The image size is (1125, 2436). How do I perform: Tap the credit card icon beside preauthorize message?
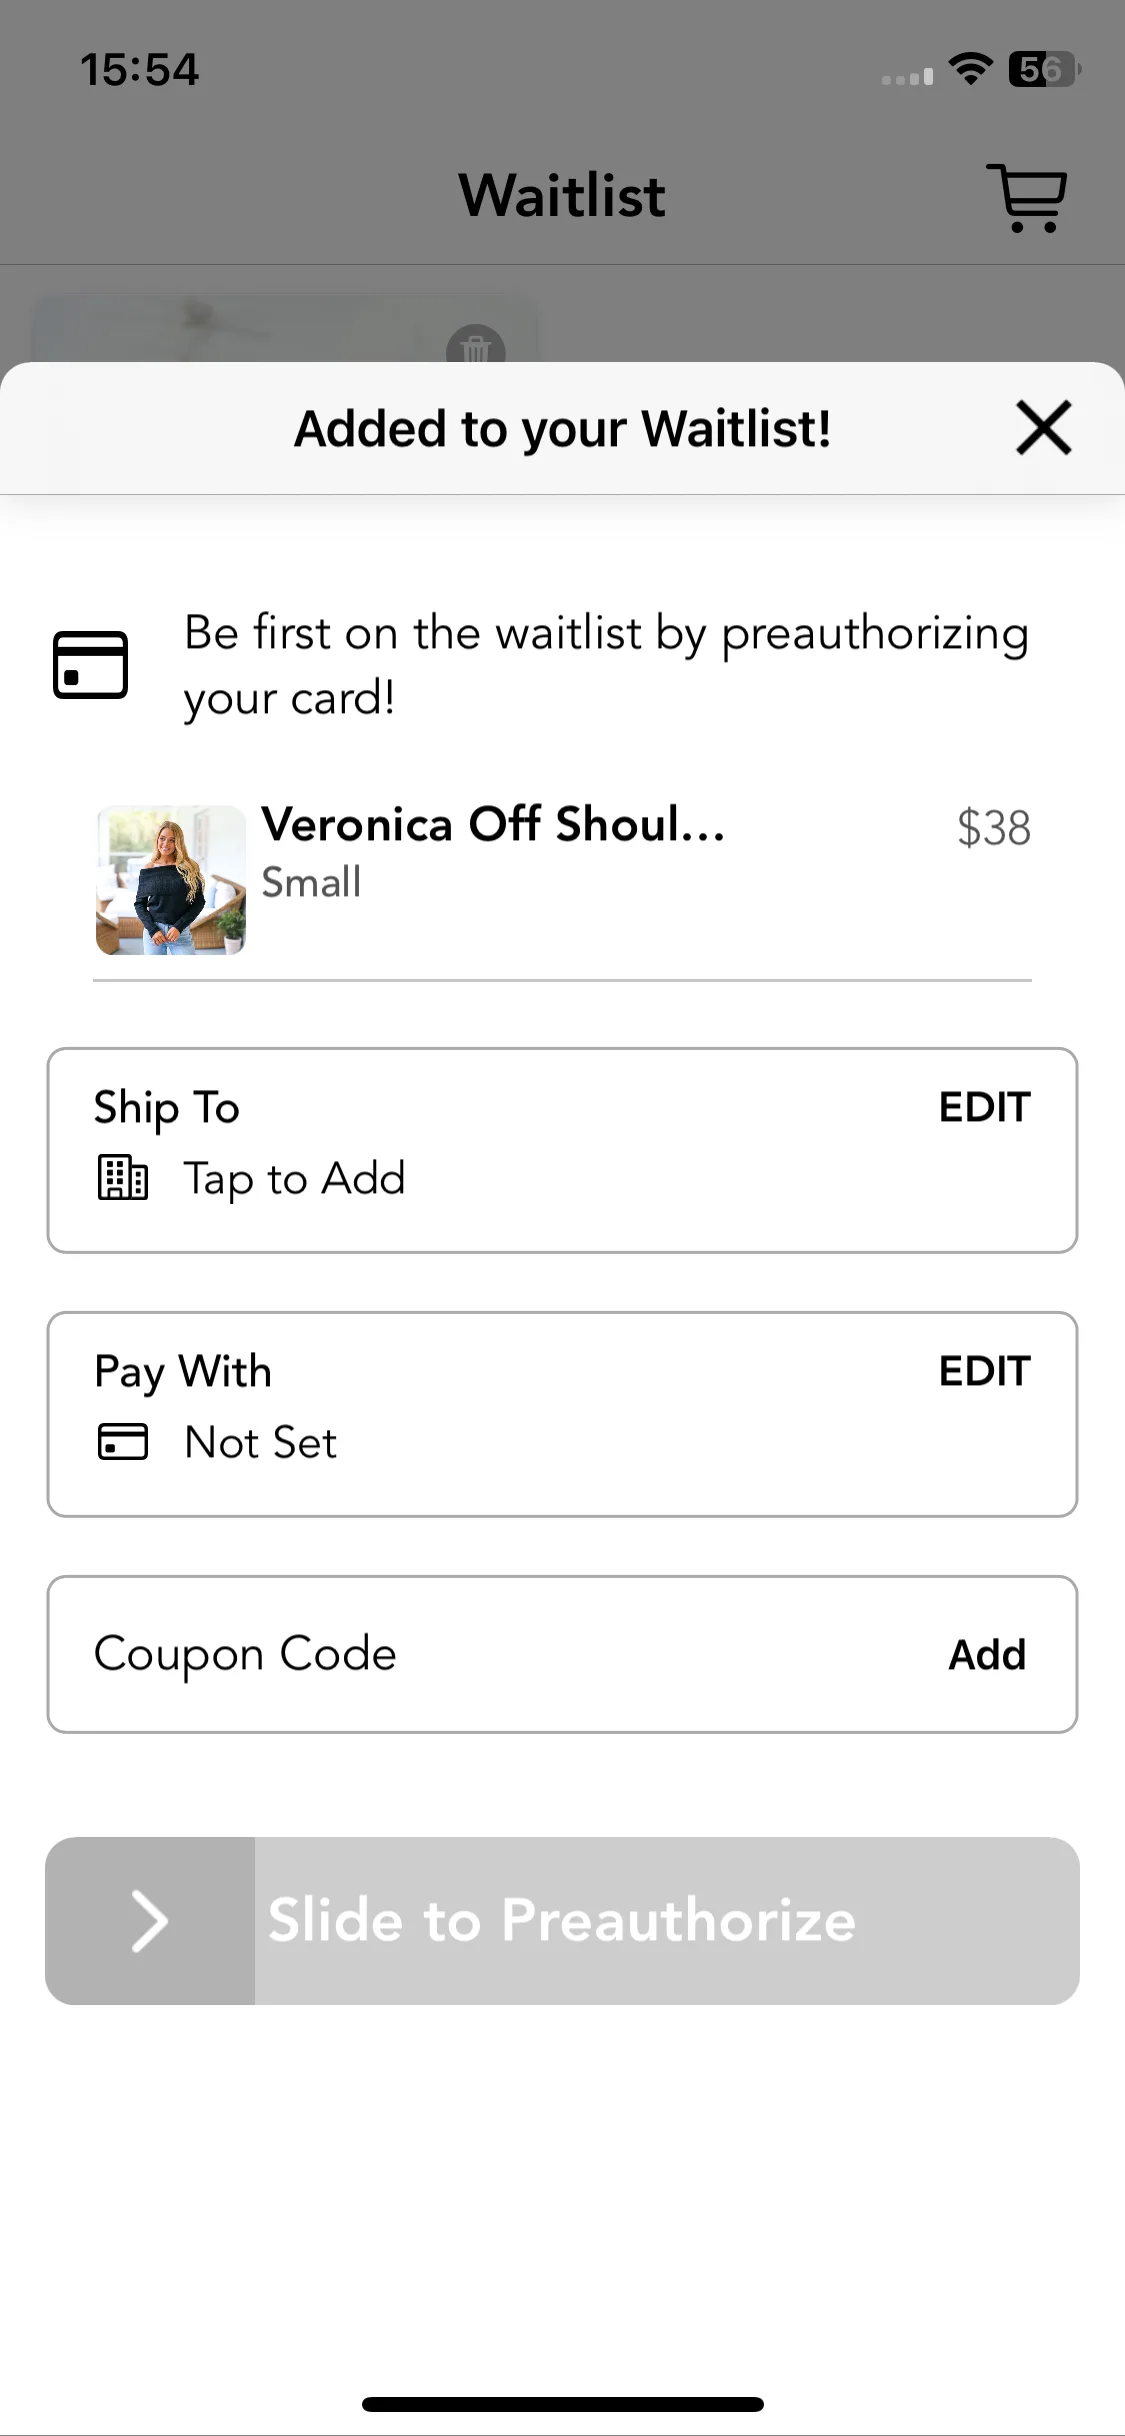[90, 665]
